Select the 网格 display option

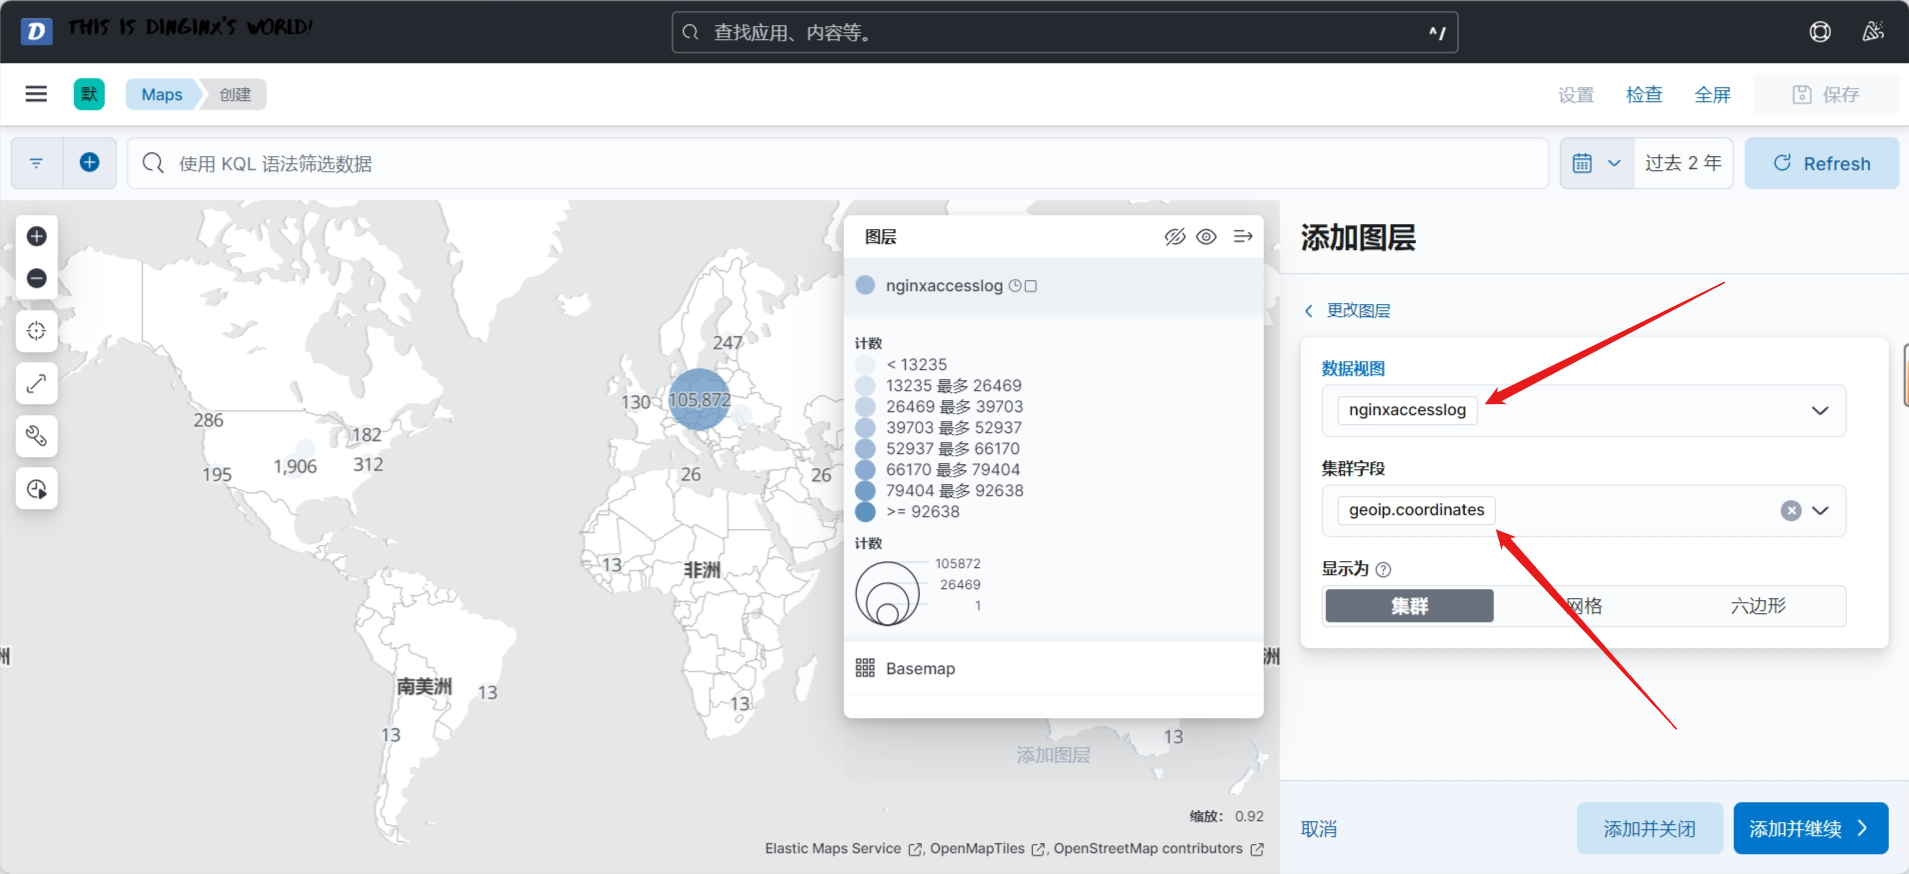(1584, 606)
